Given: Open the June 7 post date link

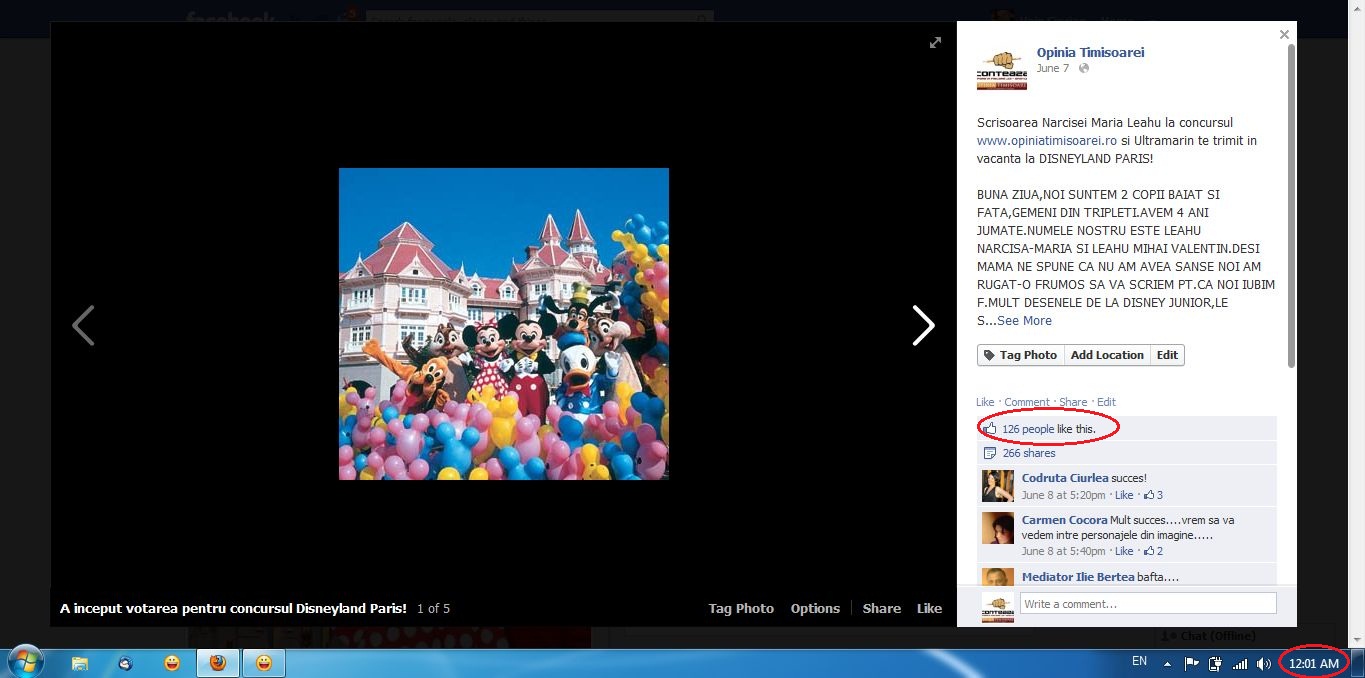Looking at the screenshot, I should [1053, 68].
